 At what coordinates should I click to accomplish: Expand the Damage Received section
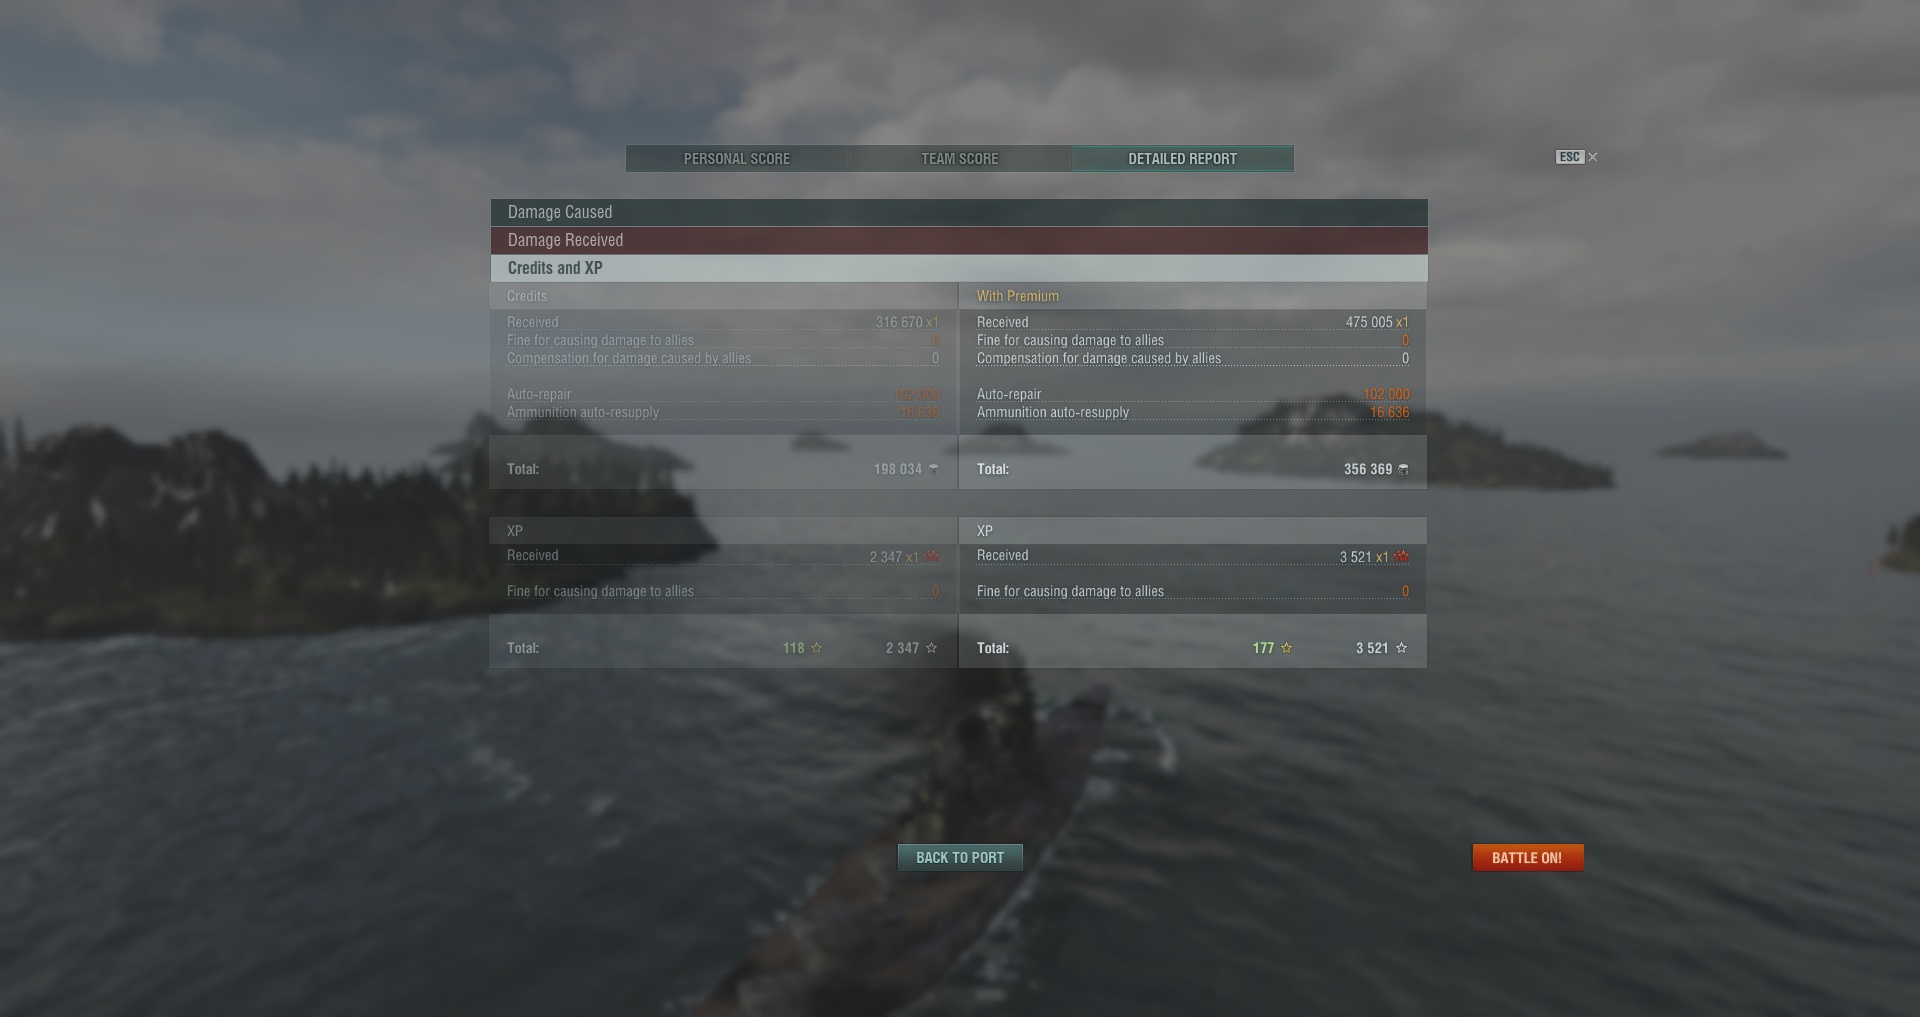(959, 240)
